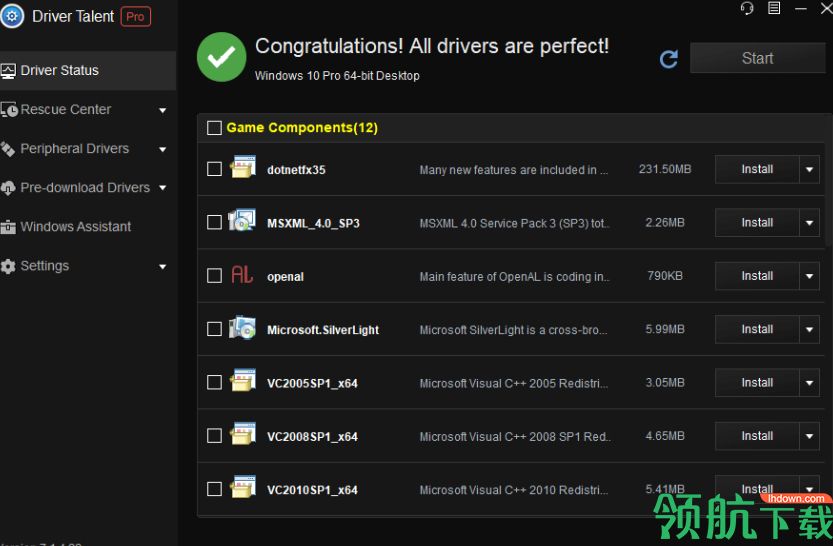Screen dimensions: 833x546
Task: Click the VC2005SP1_x64 package icon
Action: click(243, 380)
